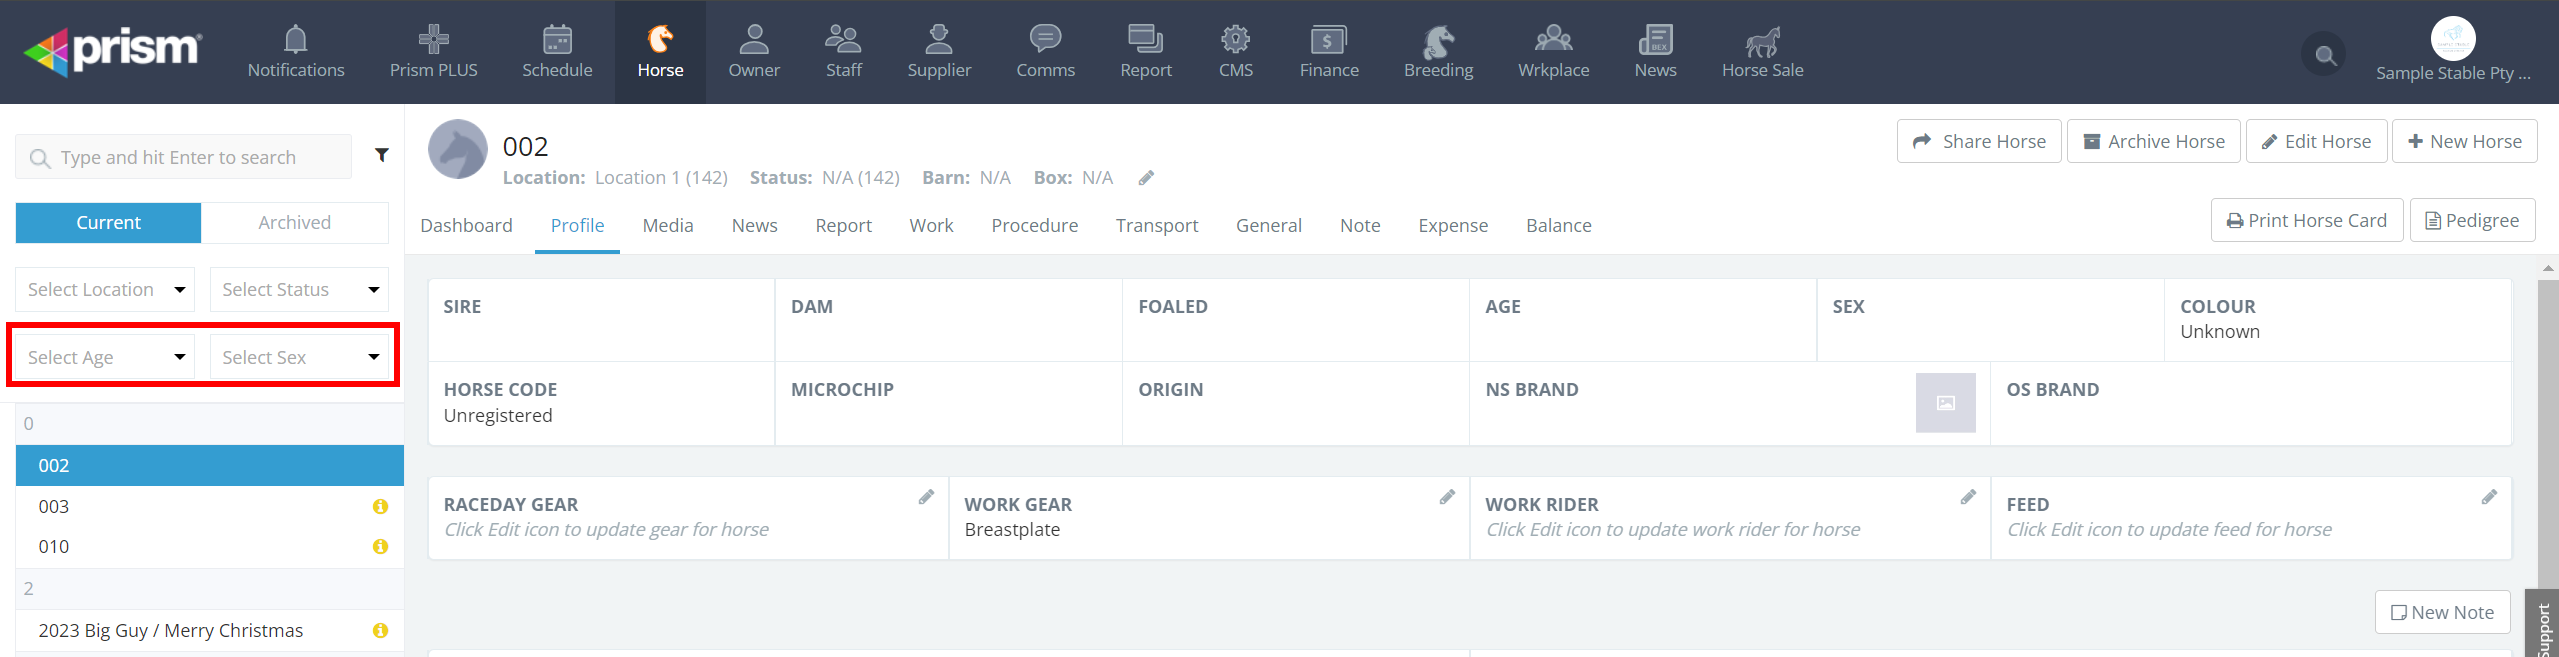Open the Dashboard tab
The width and height of the screenshot is (2559, 657).
(x=466, y=225)
